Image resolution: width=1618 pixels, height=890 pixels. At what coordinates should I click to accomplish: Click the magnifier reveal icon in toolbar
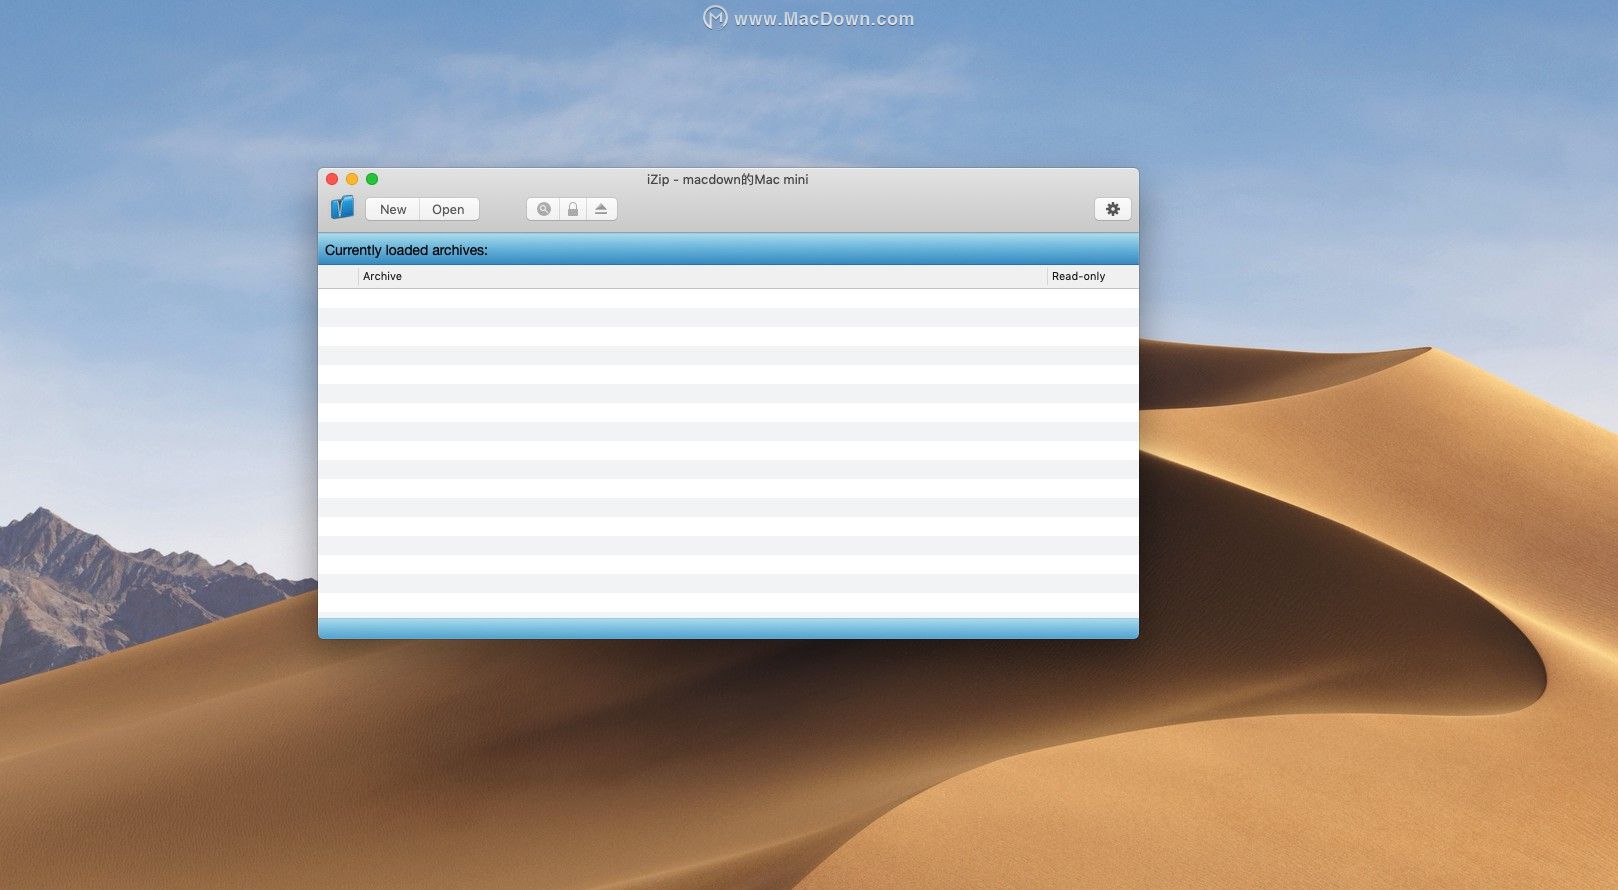point(543,209)
